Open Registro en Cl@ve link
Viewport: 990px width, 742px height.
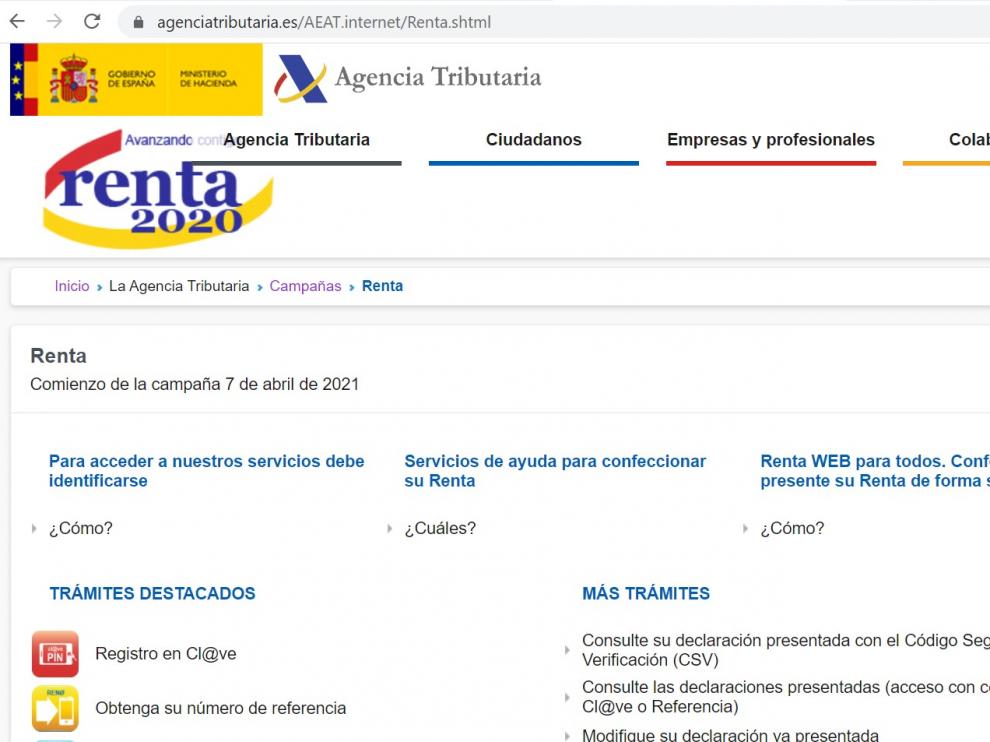click(x=166, y=654)
